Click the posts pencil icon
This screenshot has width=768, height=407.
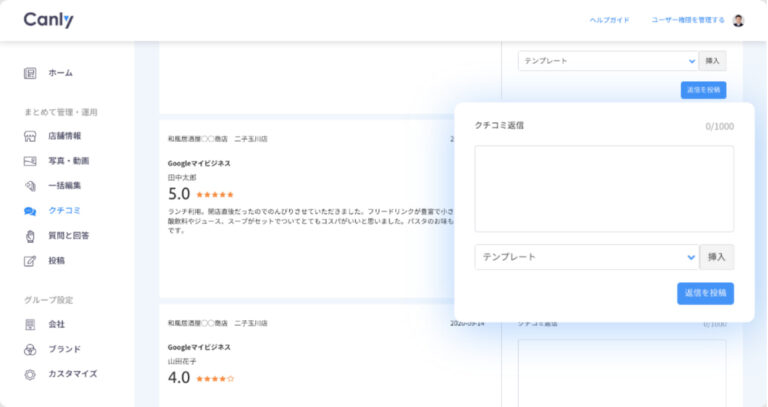pyautogui.click(x=30, y=261)
